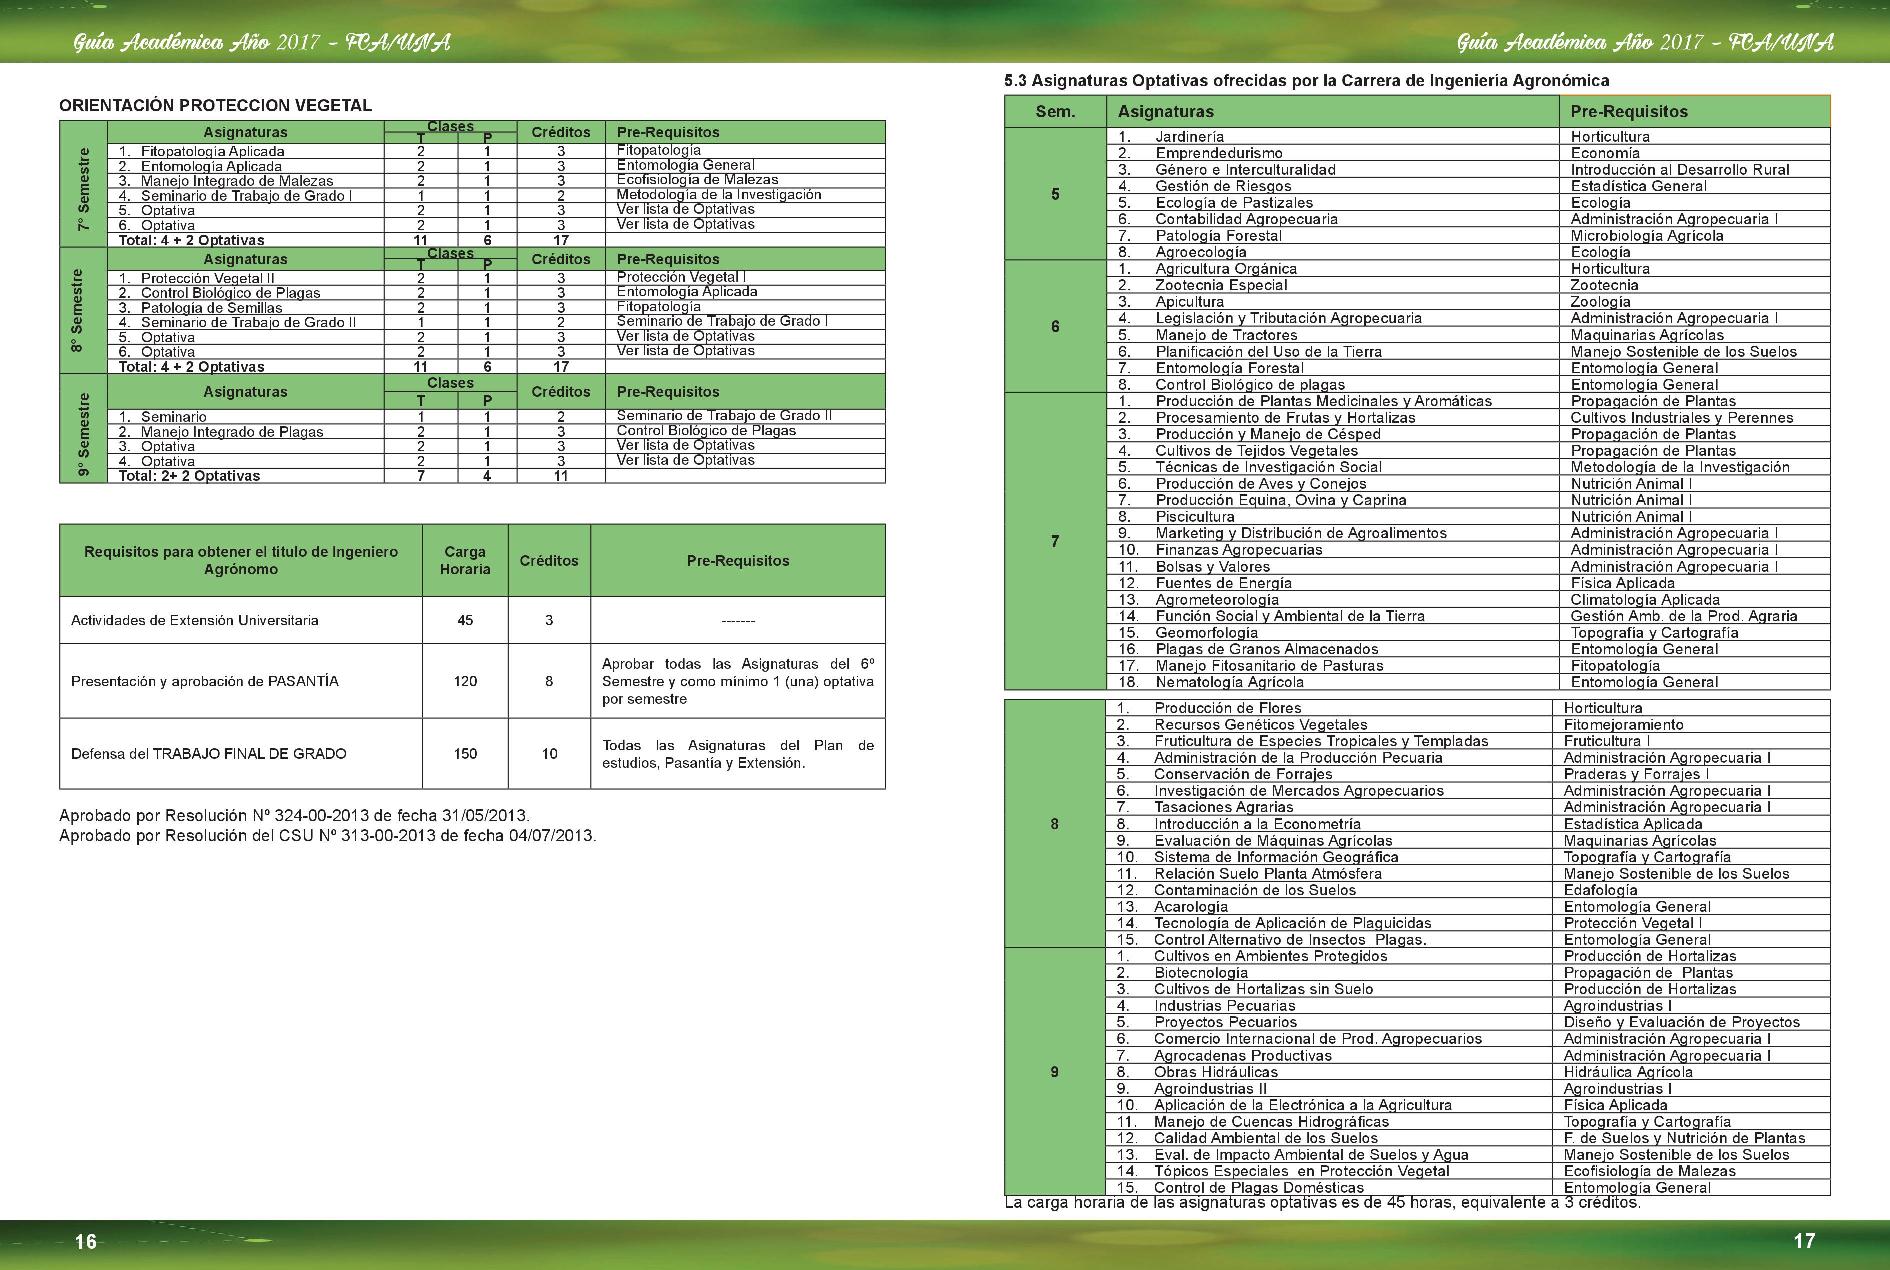
Task: Click 'Defensa del TRABAJO FINAL DE GRADO'
Action: coord(209,753)
